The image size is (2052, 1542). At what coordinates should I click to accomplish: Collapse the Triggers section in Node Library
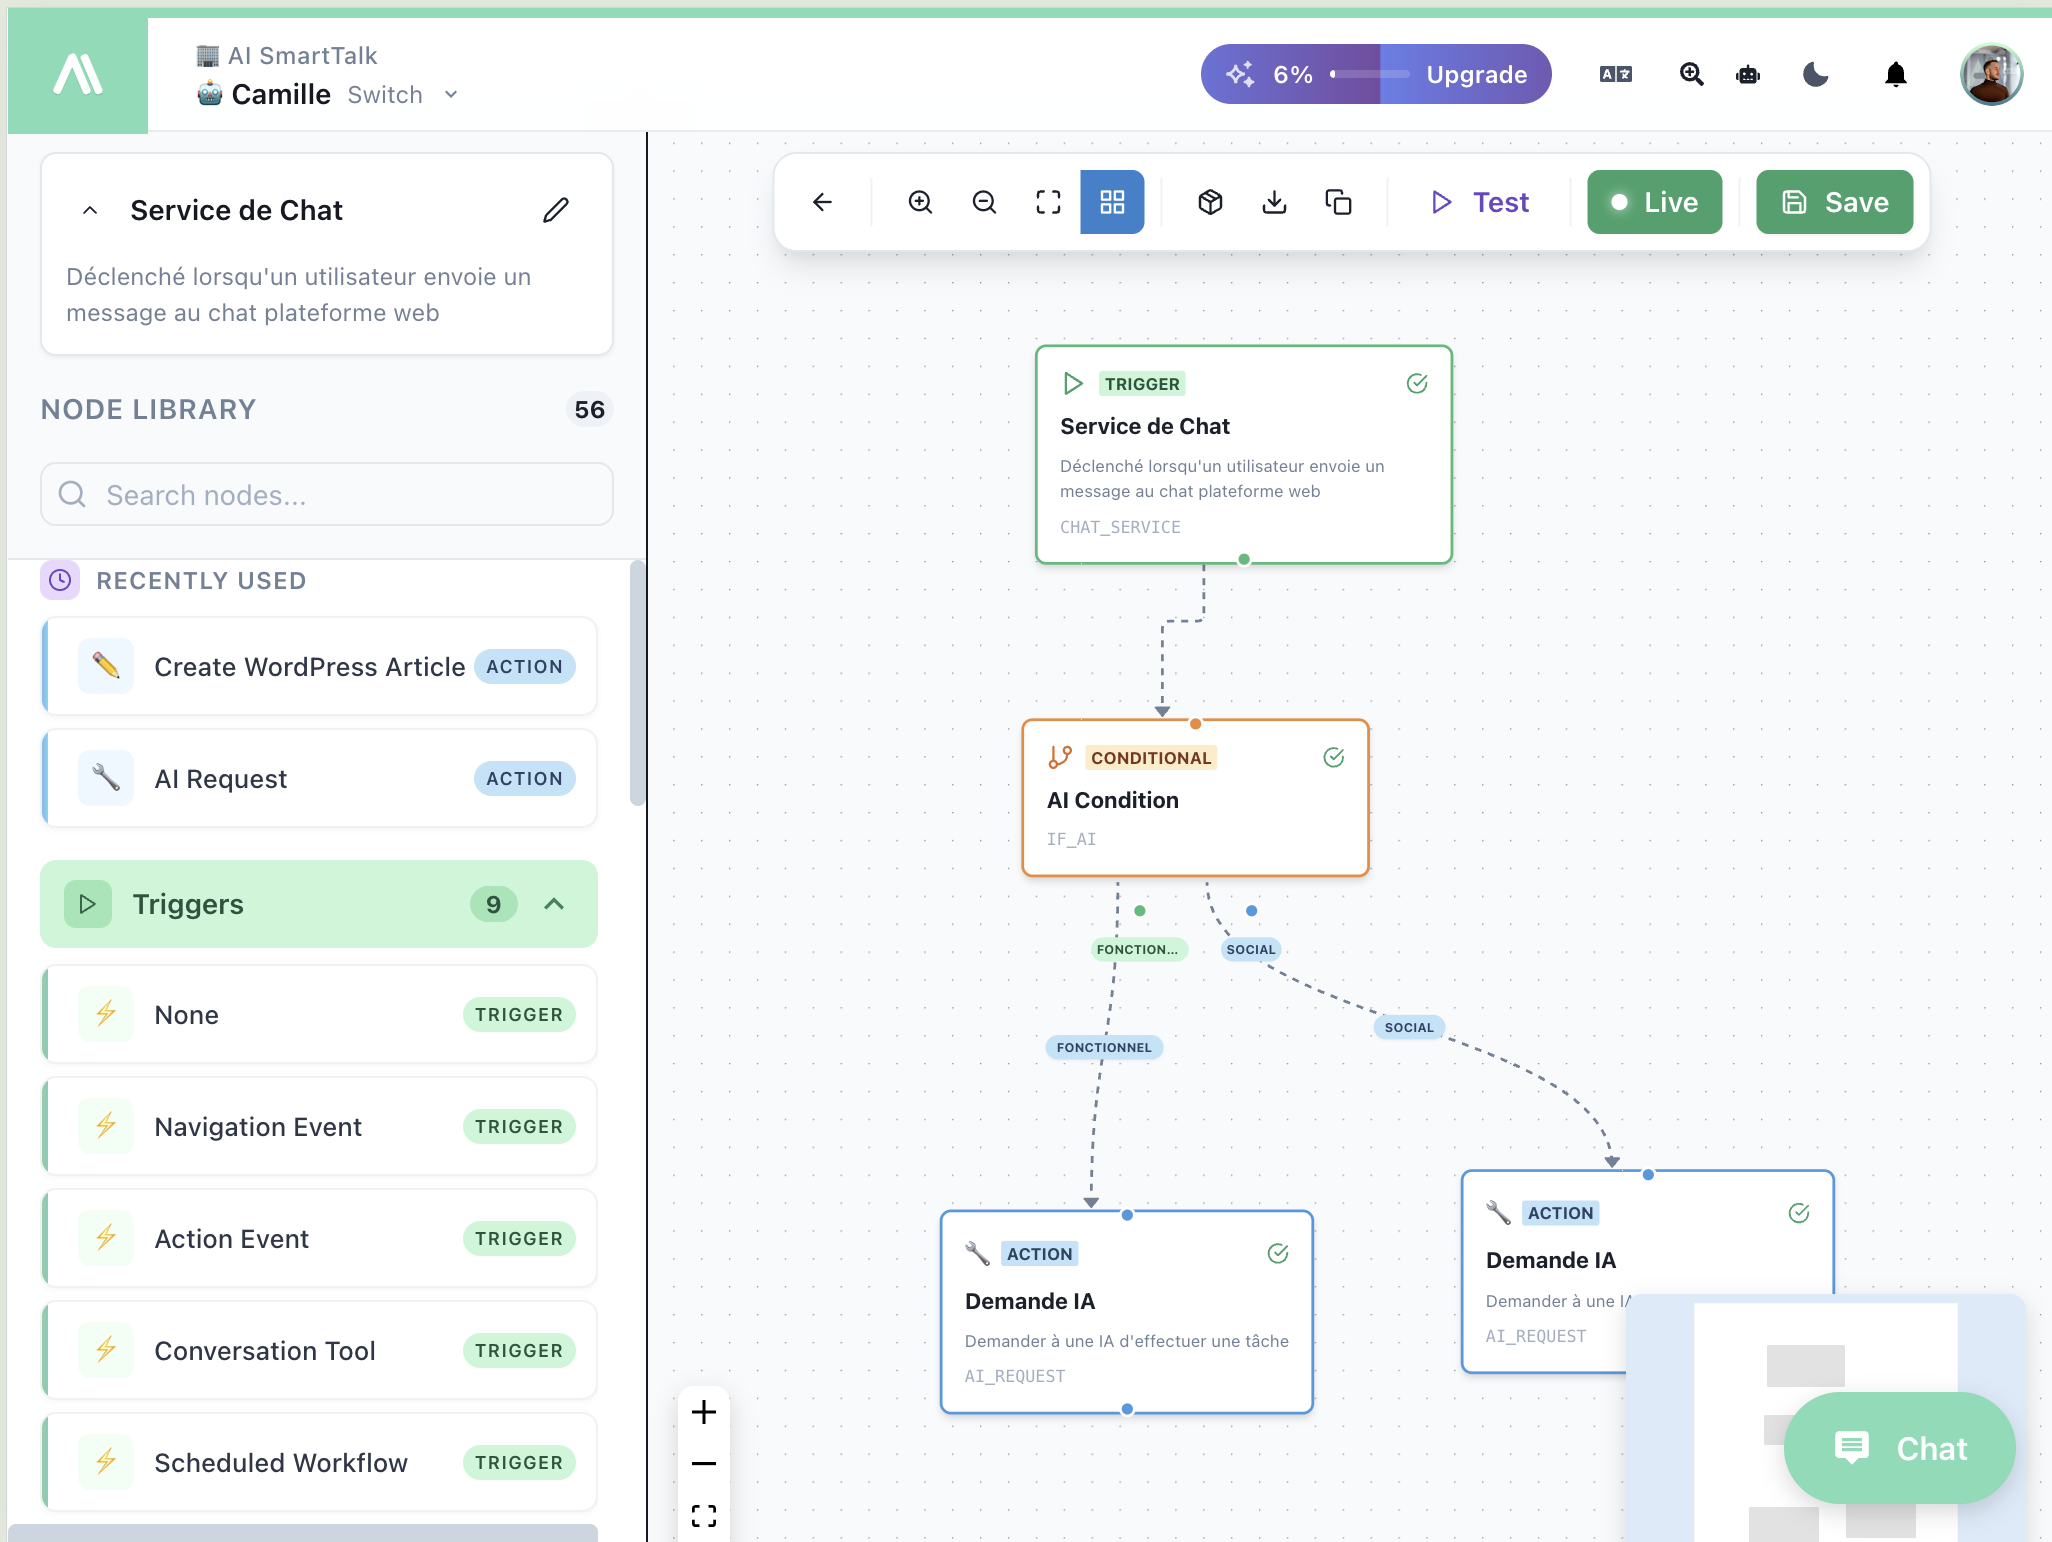554,903
